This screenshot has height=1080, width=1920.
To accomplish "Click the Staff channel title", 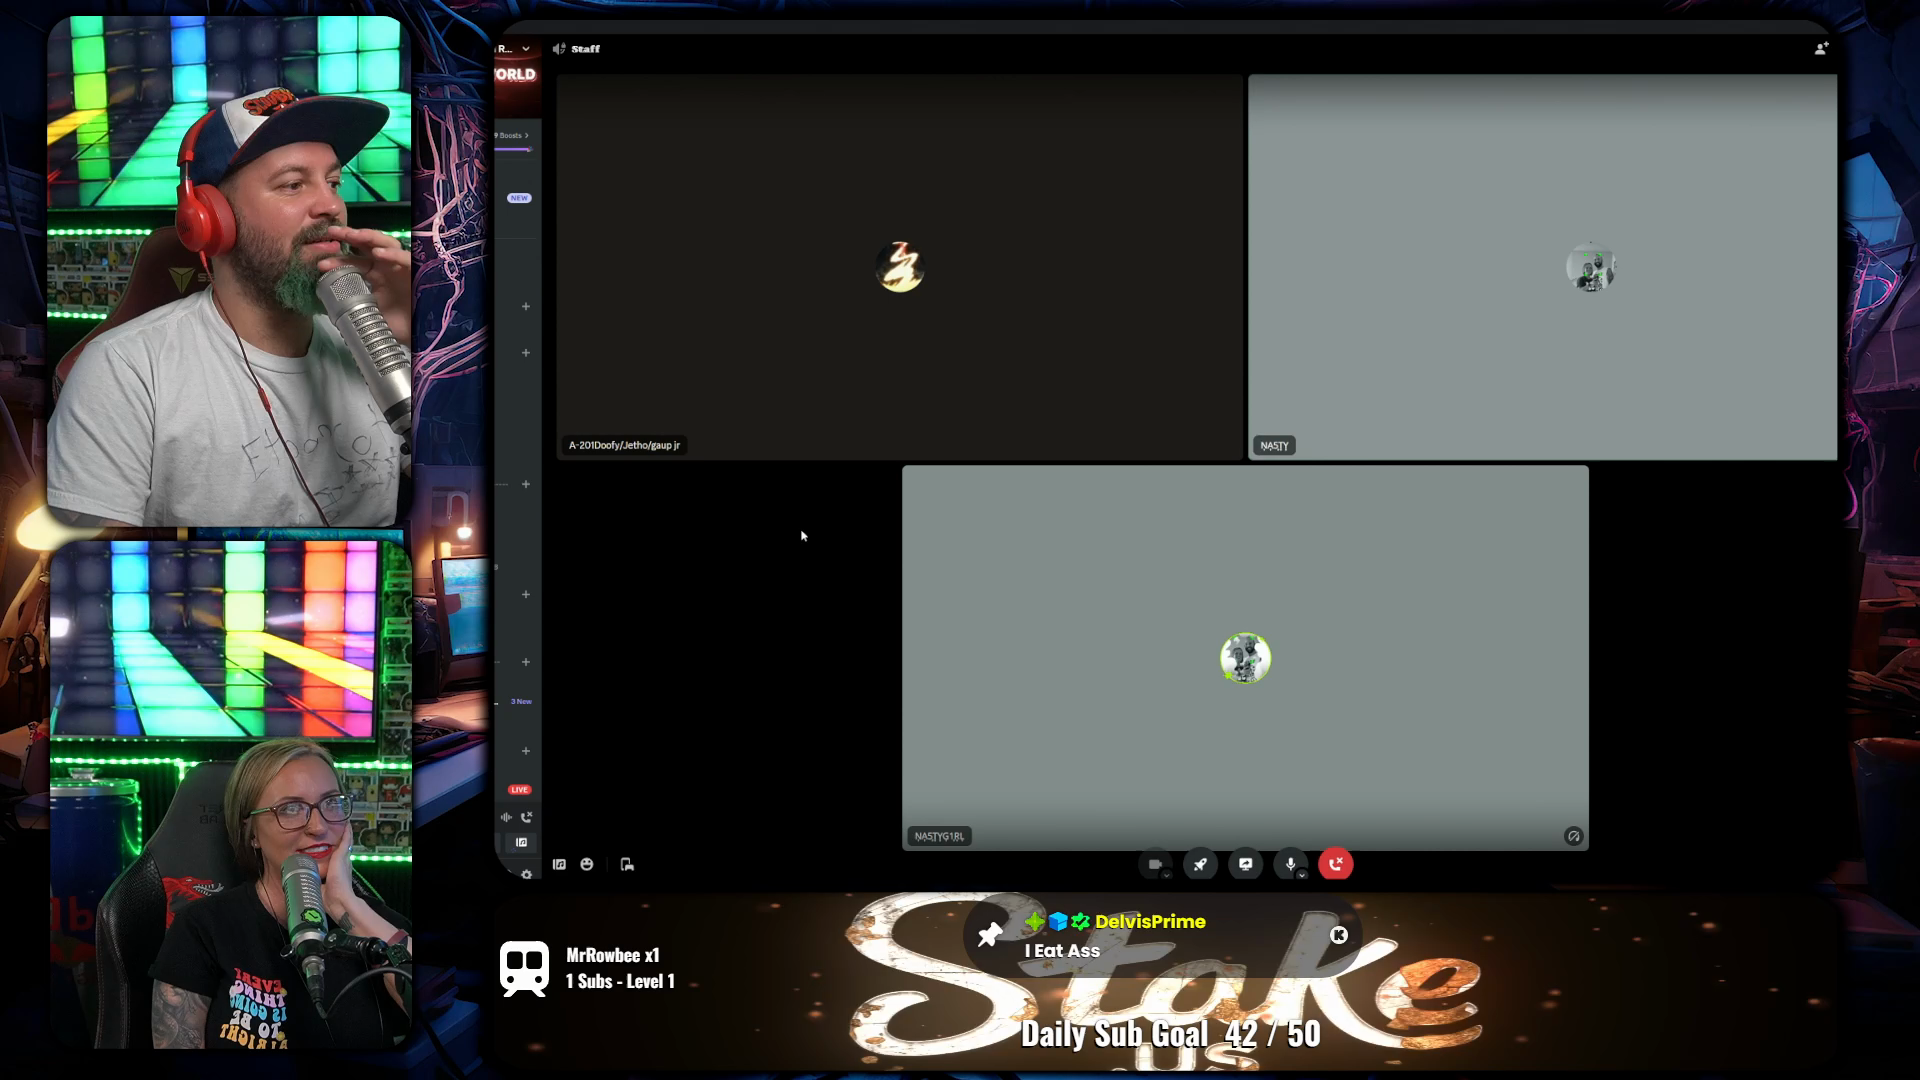I will pyautogui.click(x=586, y=49).
